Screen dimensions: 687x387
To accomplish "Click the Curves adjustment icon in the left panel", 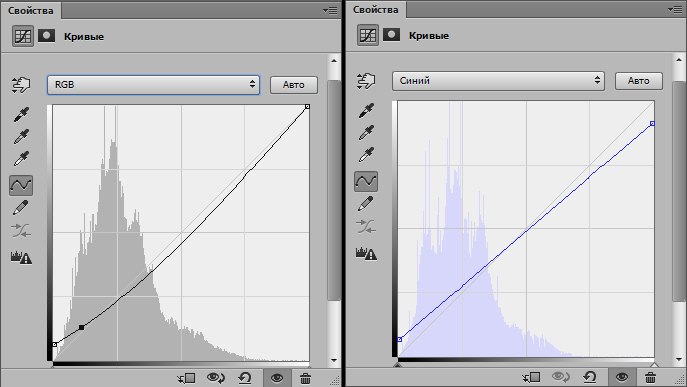I will pos(22,36).
